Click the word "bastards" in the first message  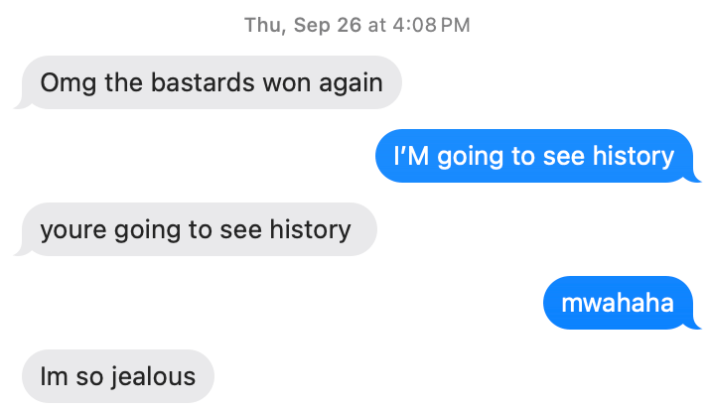(x=203, y=83)
